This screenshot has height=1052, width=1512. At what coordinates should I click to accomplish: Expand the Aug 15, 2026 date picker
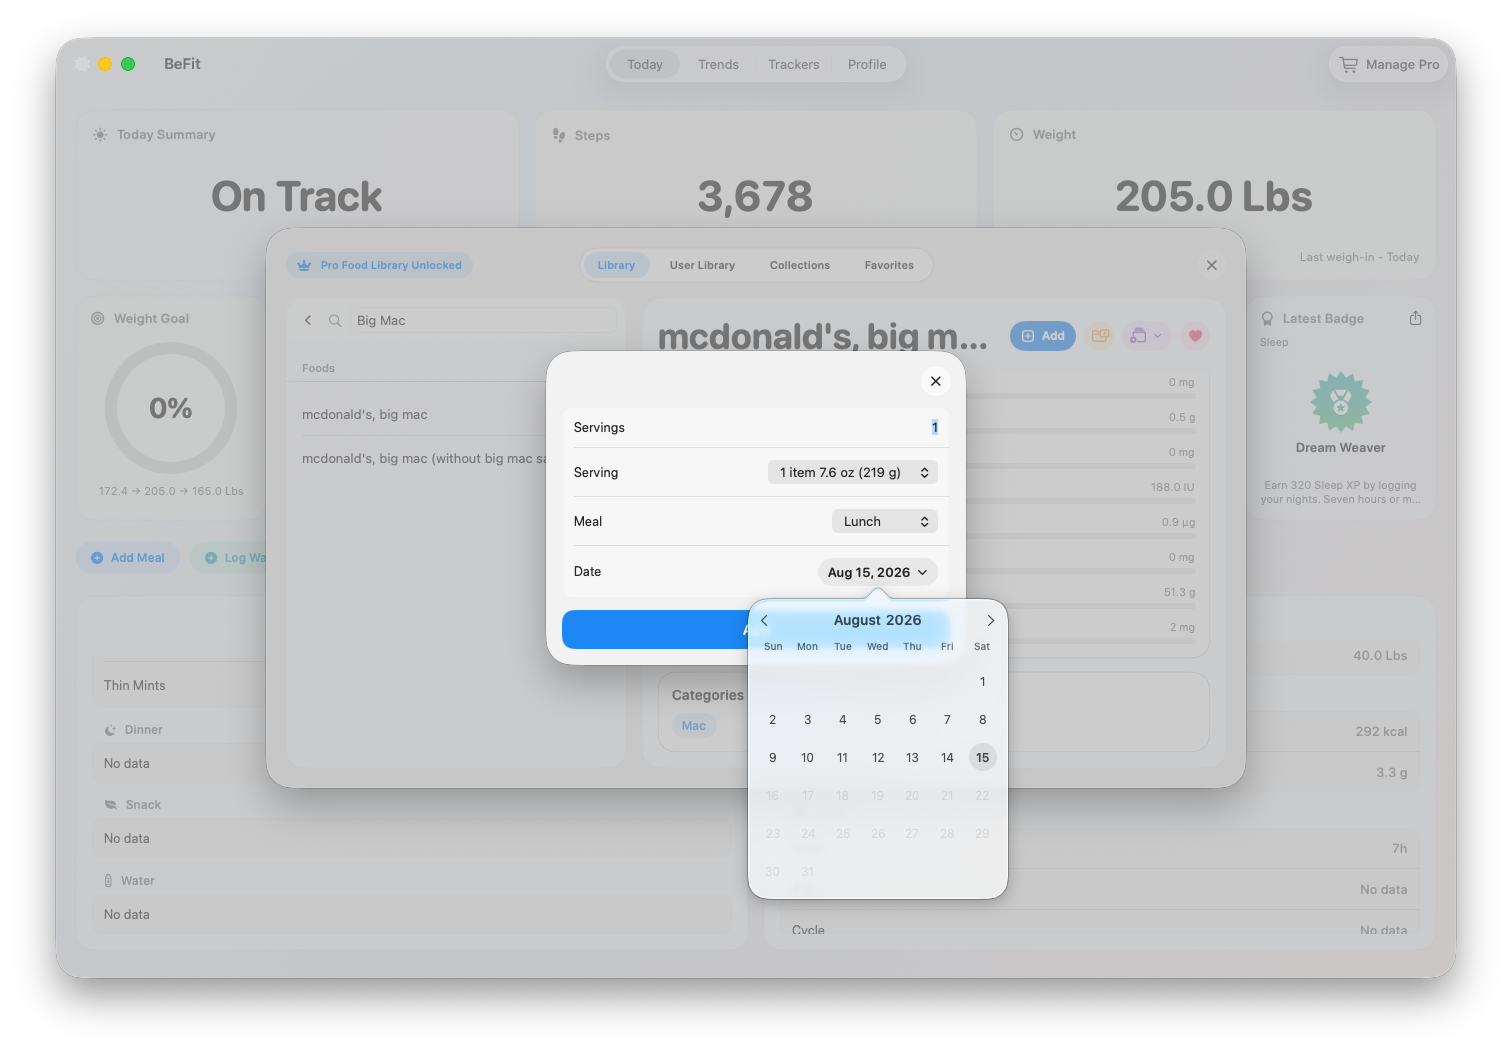[877, 572]
